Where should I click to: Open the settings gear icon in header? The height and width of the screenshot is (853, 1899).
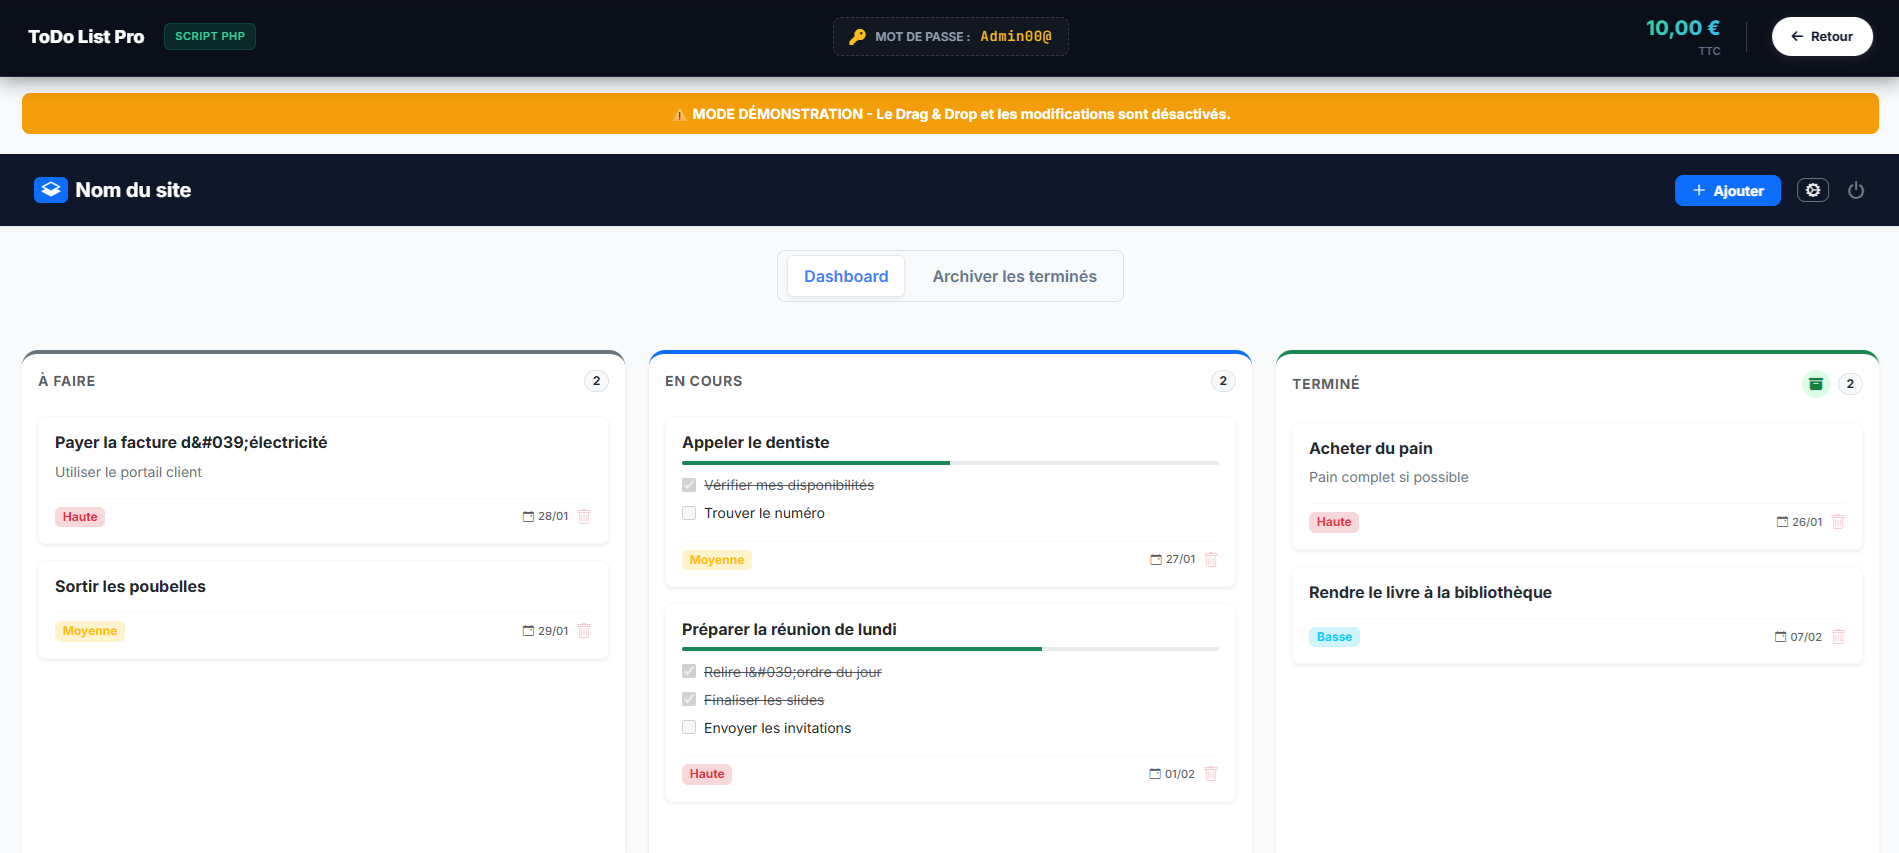coord(1812,190)
